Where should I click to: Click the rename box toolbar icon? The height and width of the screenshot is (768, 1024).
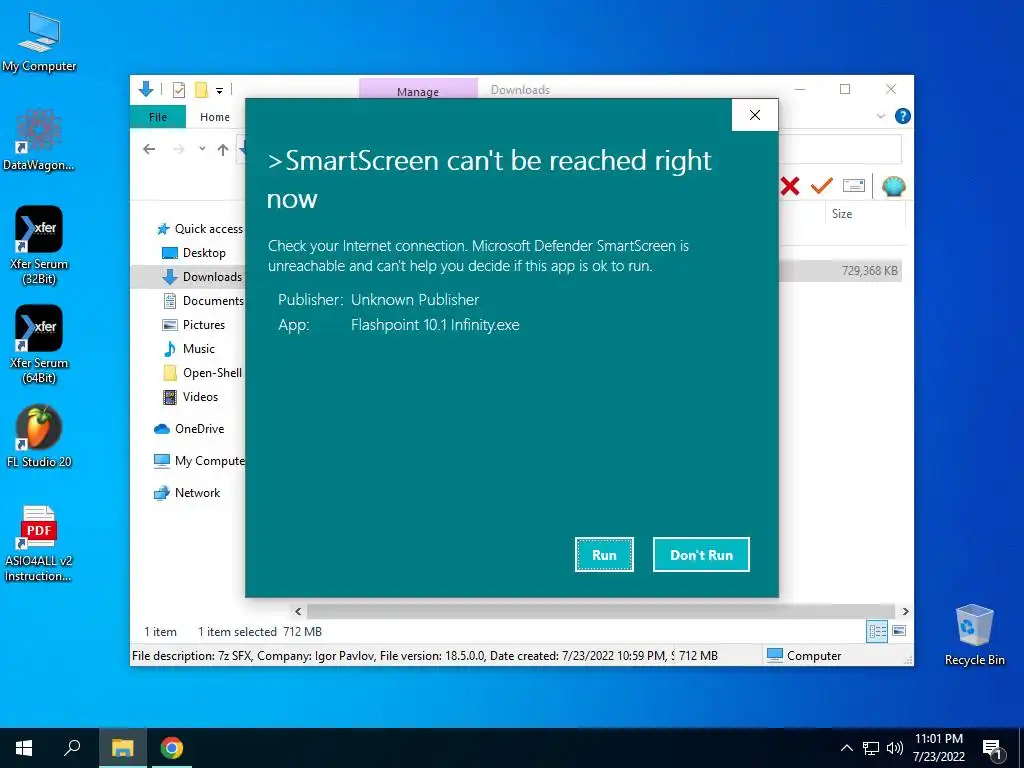(x=854, y=186)
